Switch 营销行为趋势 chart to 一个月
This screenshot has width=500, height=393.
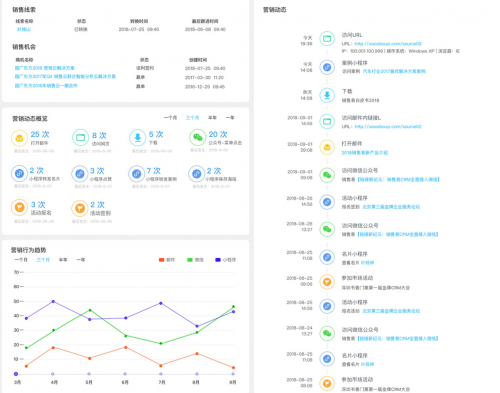click(21, 260)
